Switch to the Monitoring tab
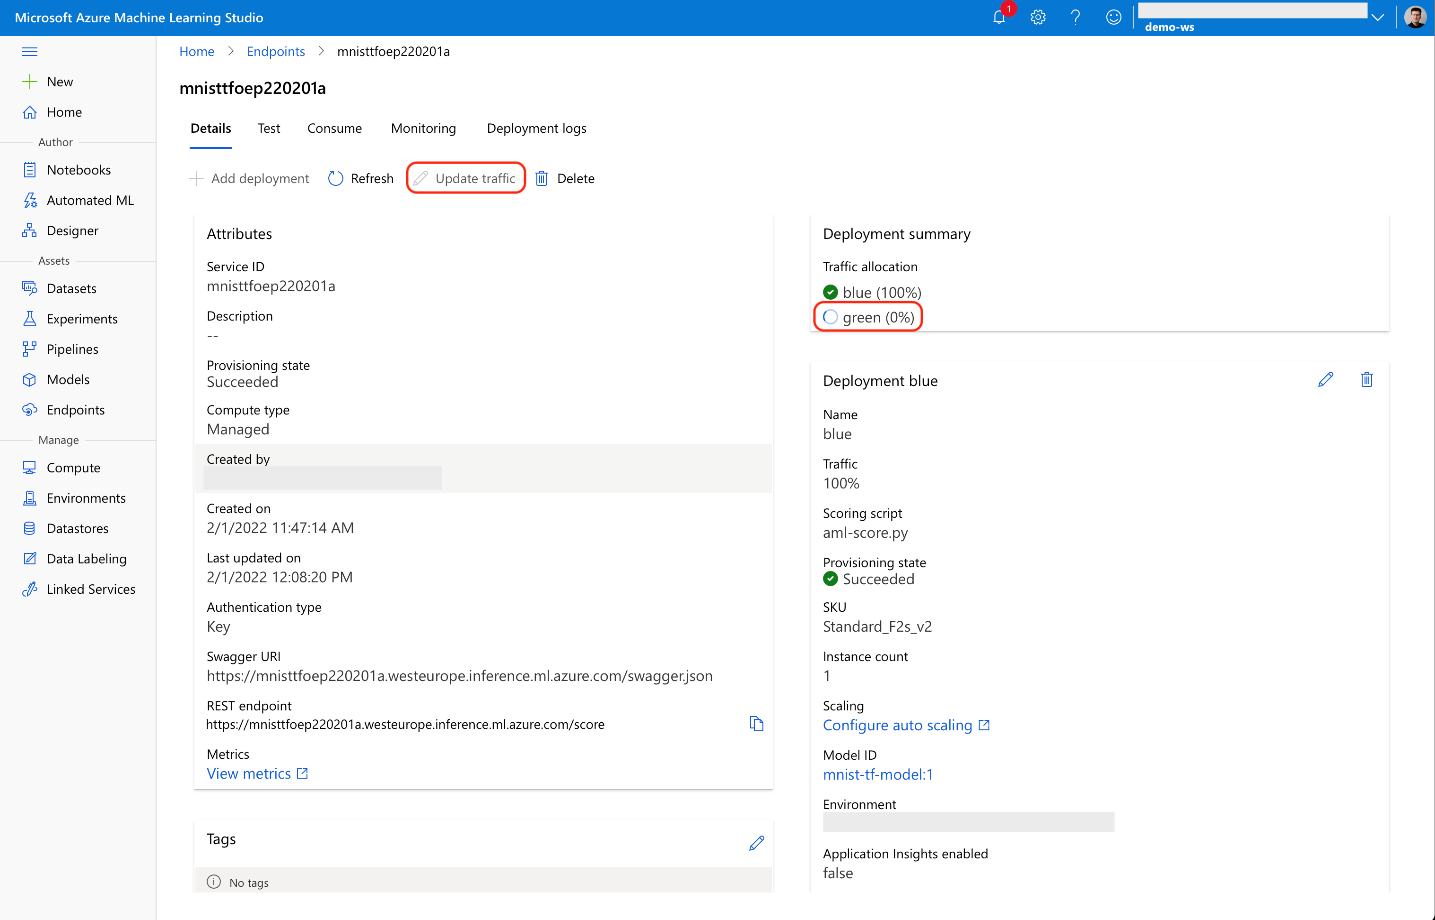This screenshot has width=1435, height=920. coord(423,128)
